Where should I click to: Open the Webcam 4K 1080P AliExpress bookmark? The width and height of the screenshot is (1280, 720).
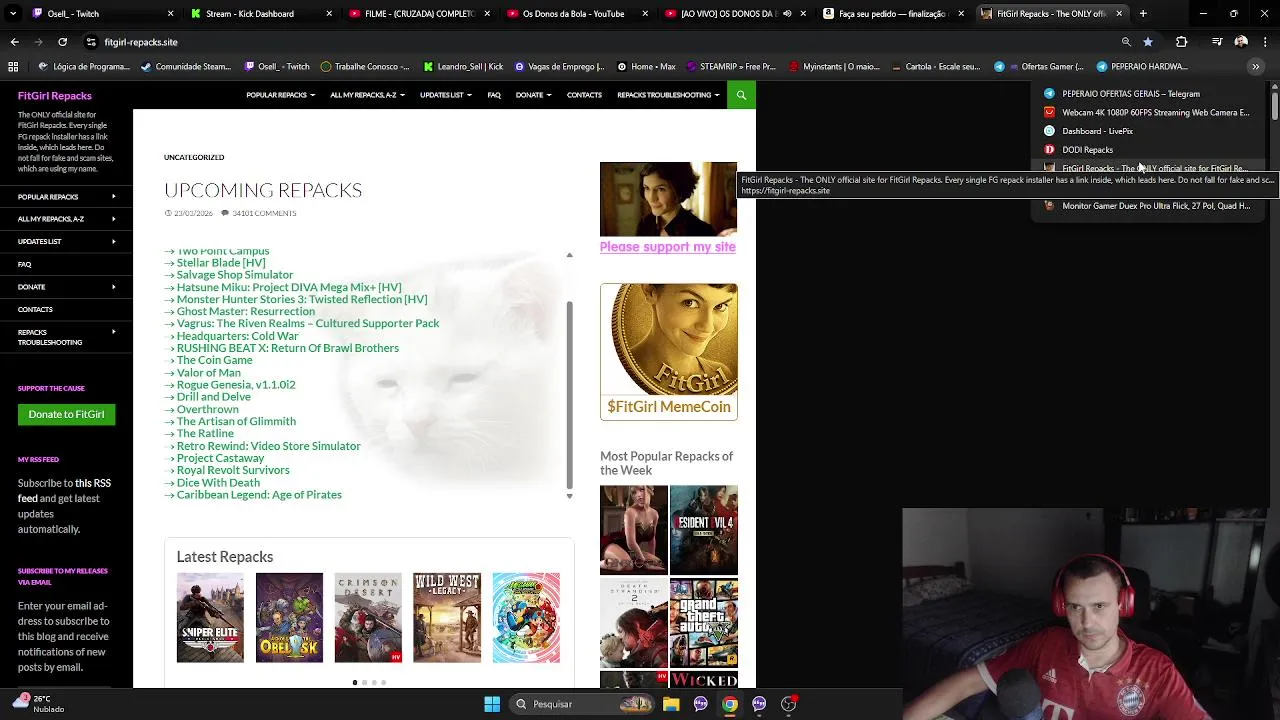click(1147, 113)
